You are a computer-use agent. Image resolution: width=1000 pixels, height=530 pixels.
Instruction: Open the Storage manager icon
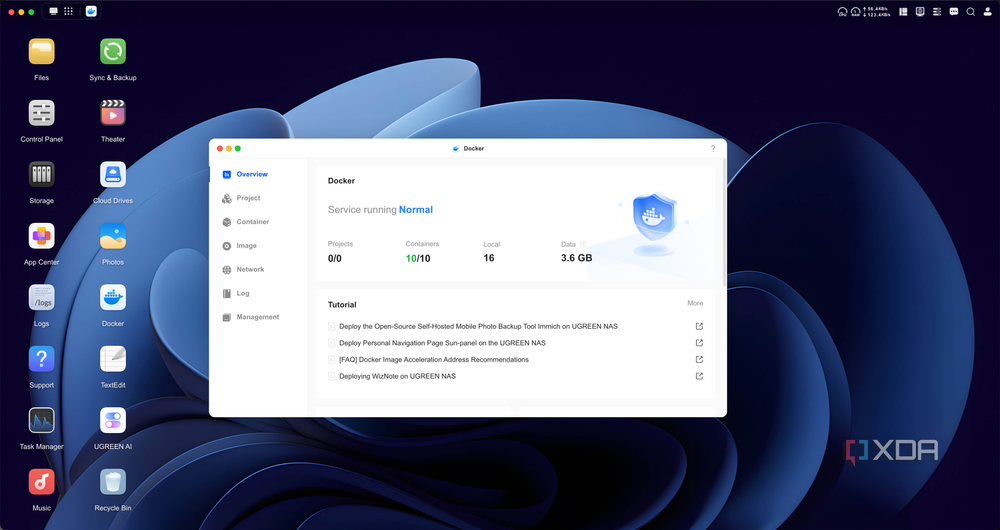(x=41, y=174)
